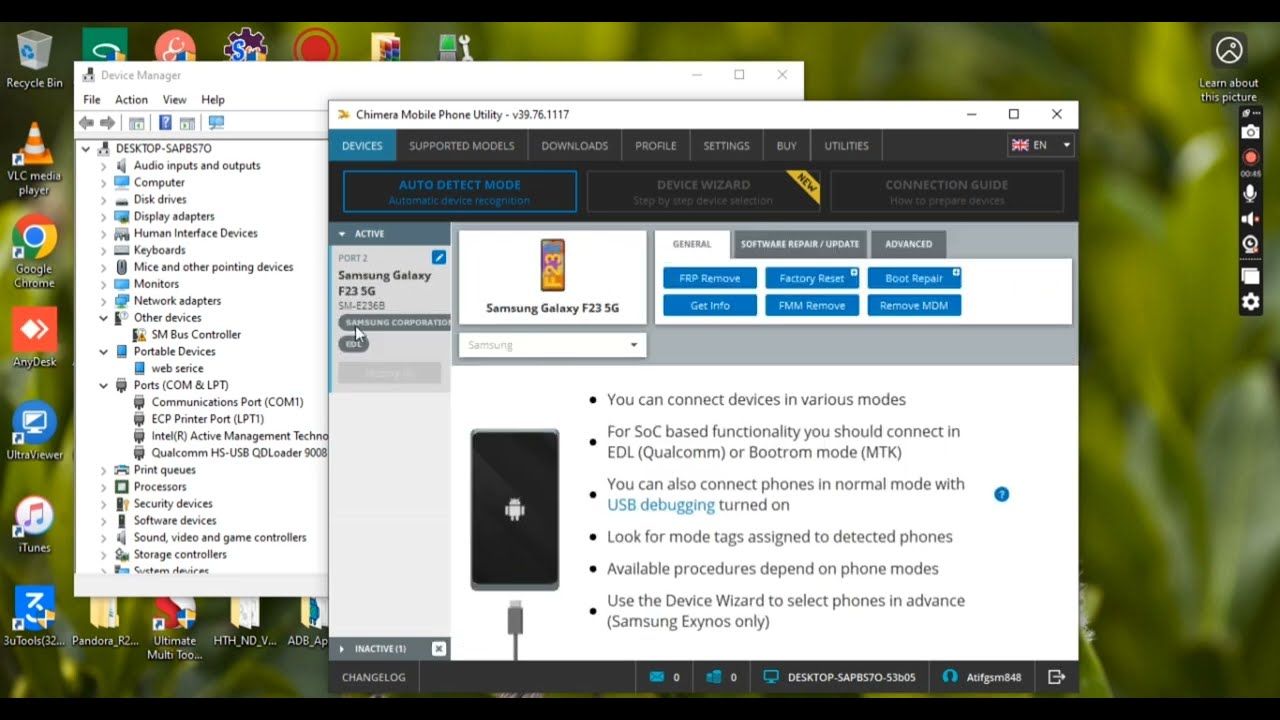
Task: Open Chimera logout icon in status bar
Action: point(1057,676)
